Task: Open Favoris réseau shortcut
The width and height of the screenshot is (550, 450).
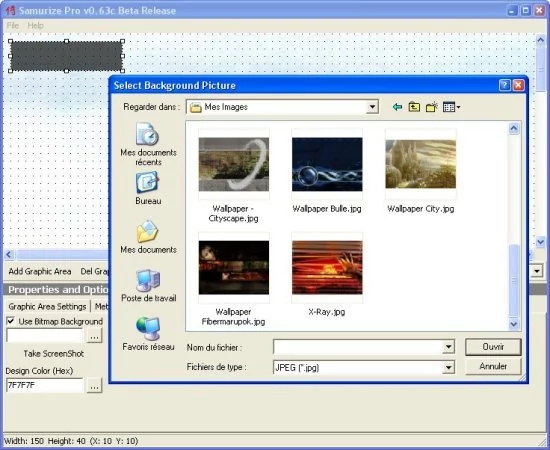Action: pos(148,334)
